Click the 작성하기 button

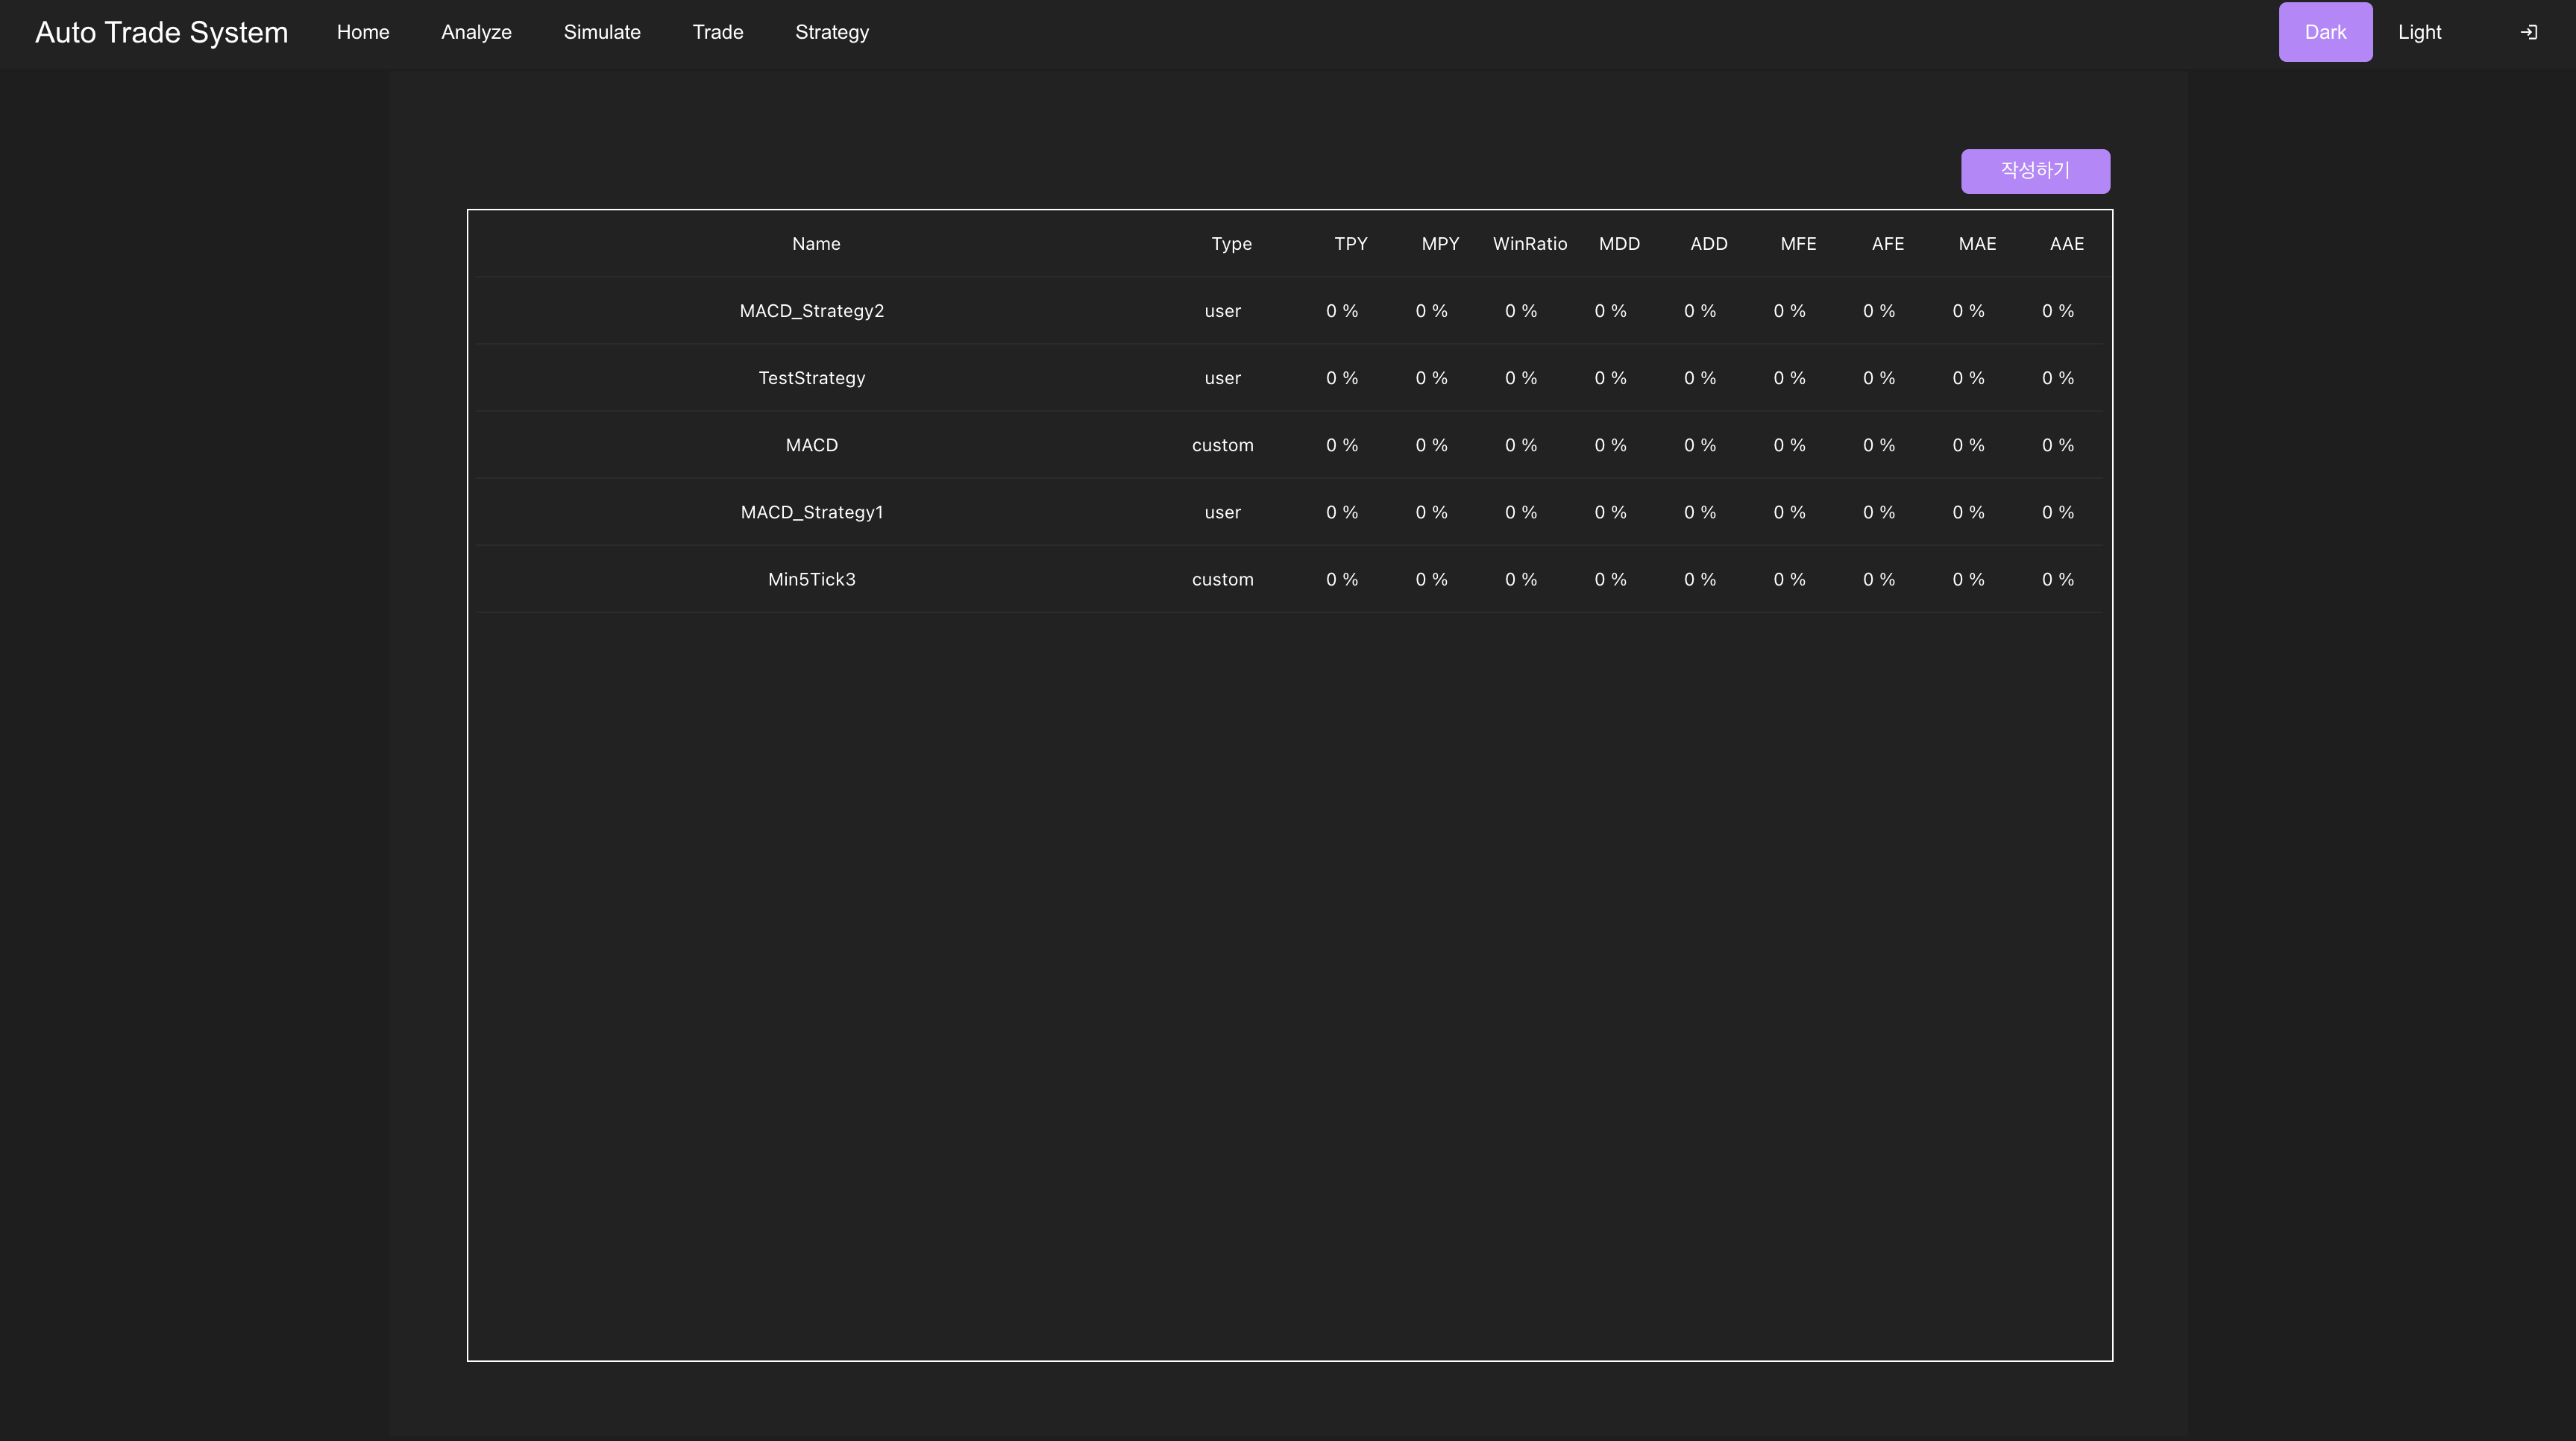pos(2034,171)
